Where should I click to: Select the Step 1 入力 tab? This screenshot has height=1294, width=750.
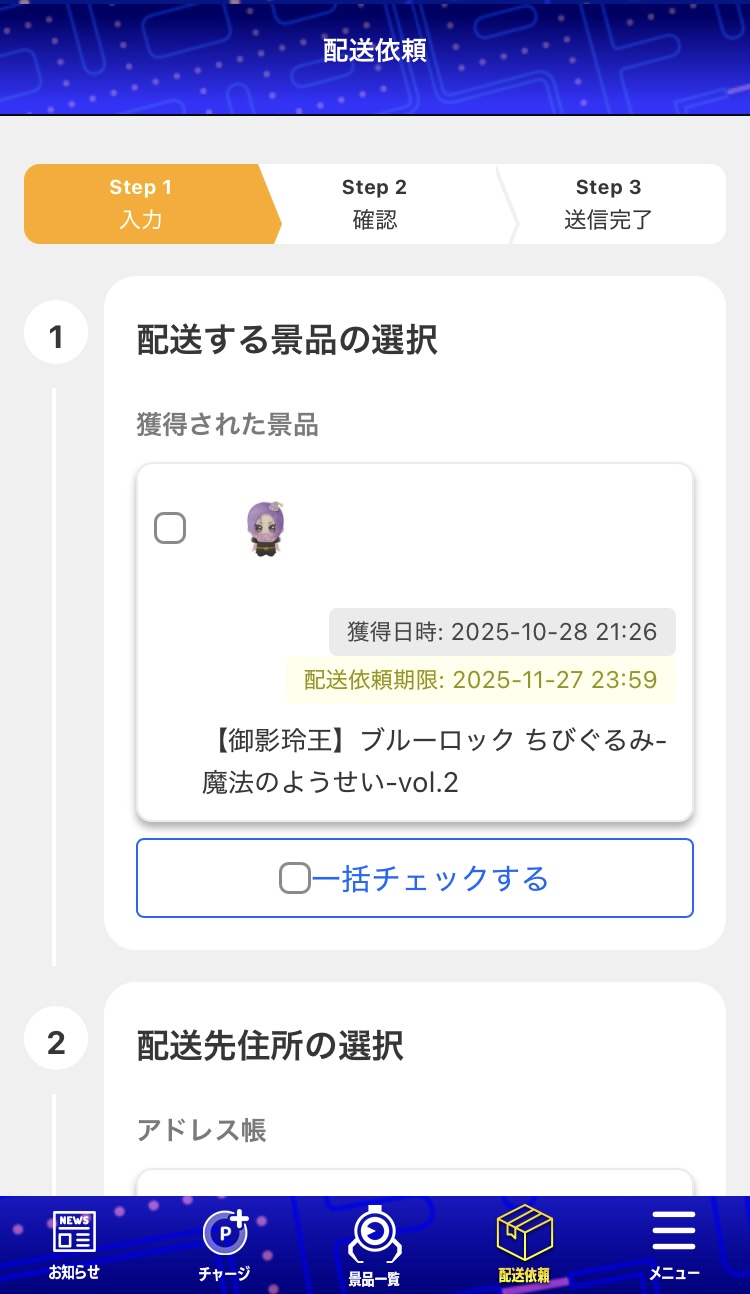click(x=142, y=204)
